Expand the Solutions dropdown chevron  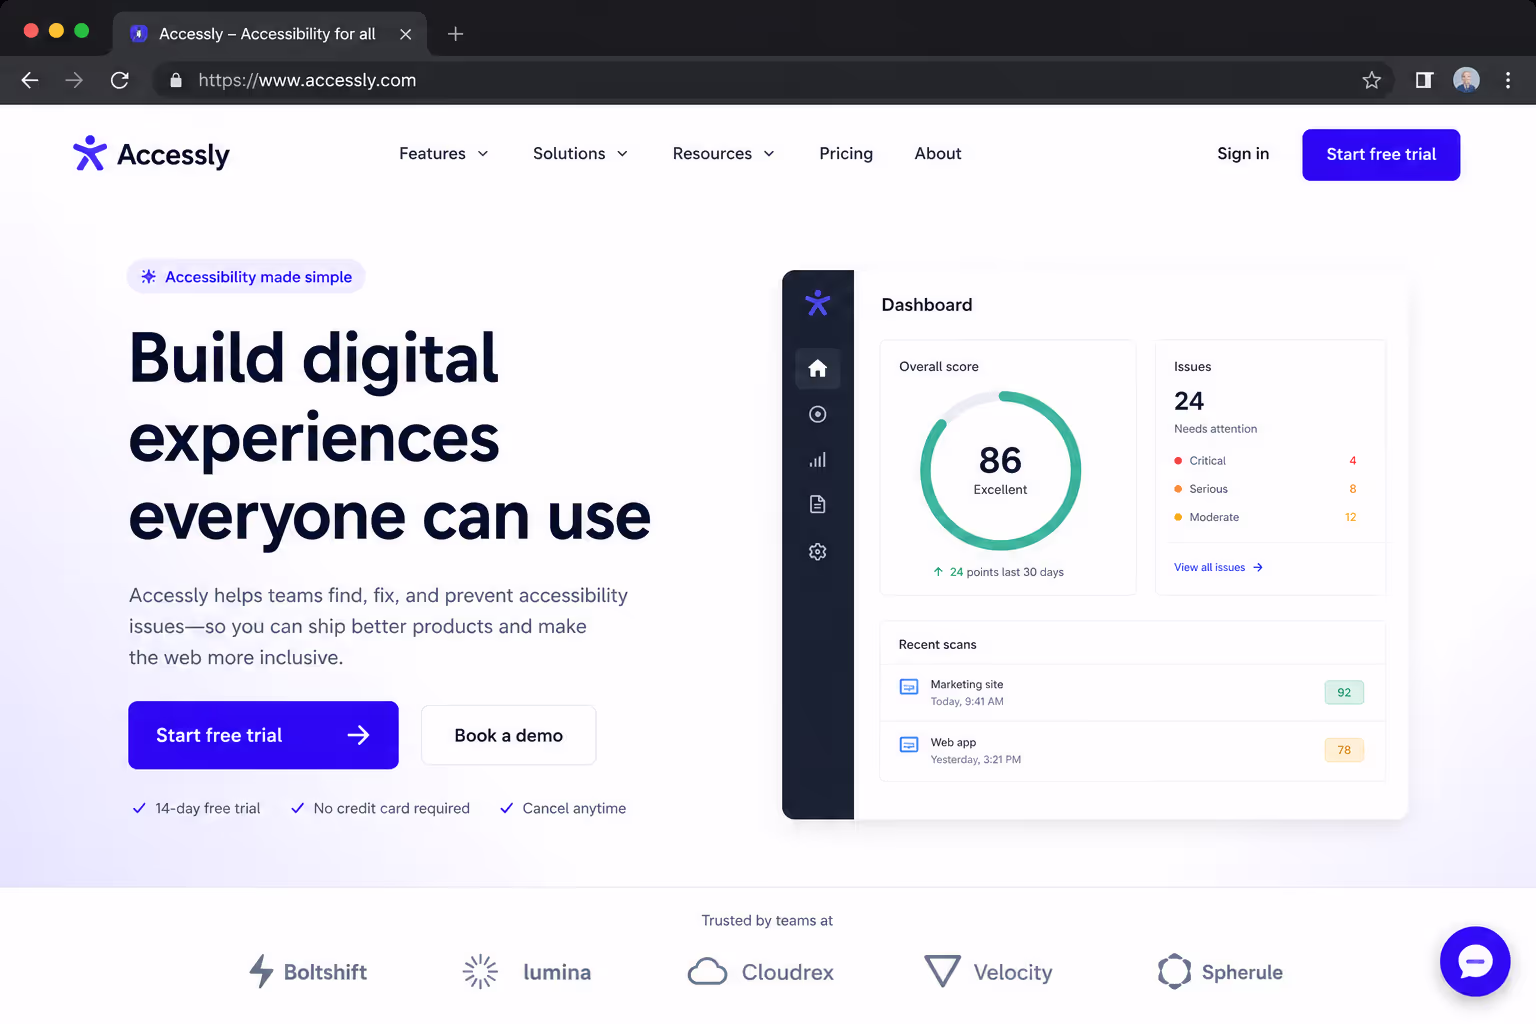622,154
